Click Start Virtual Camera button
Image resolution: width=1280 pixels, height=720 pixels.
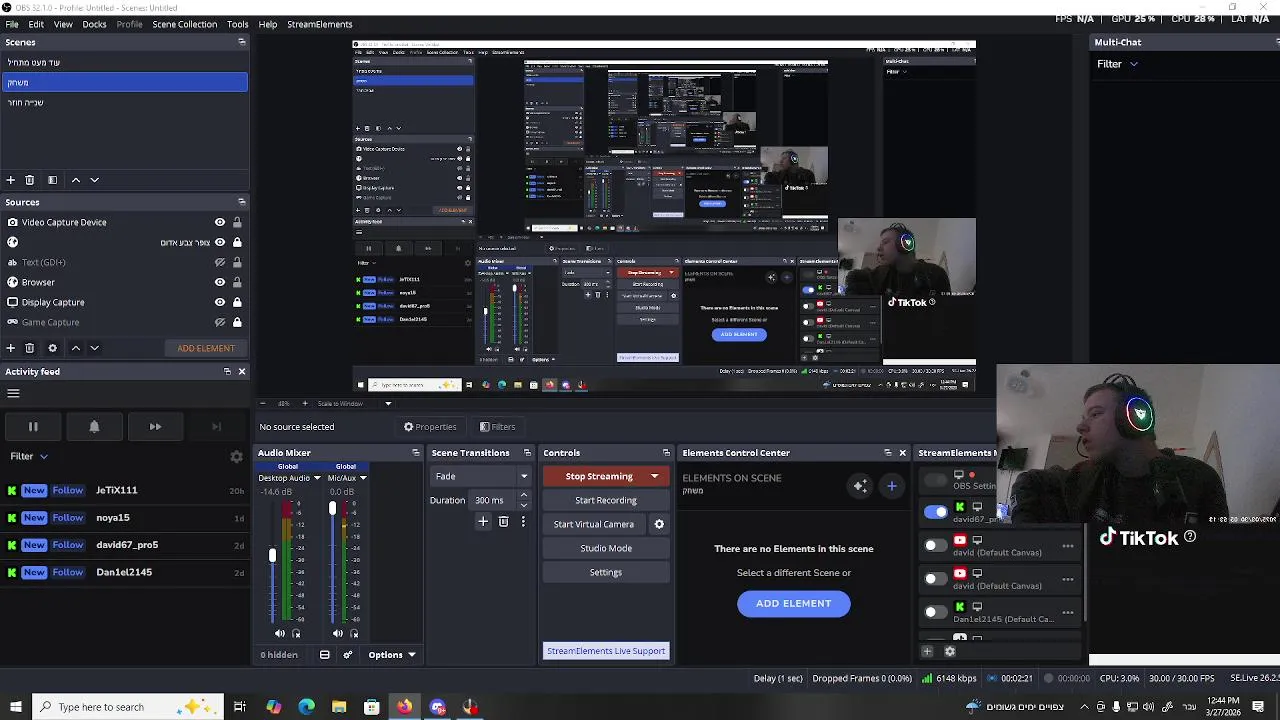(594, 524)
